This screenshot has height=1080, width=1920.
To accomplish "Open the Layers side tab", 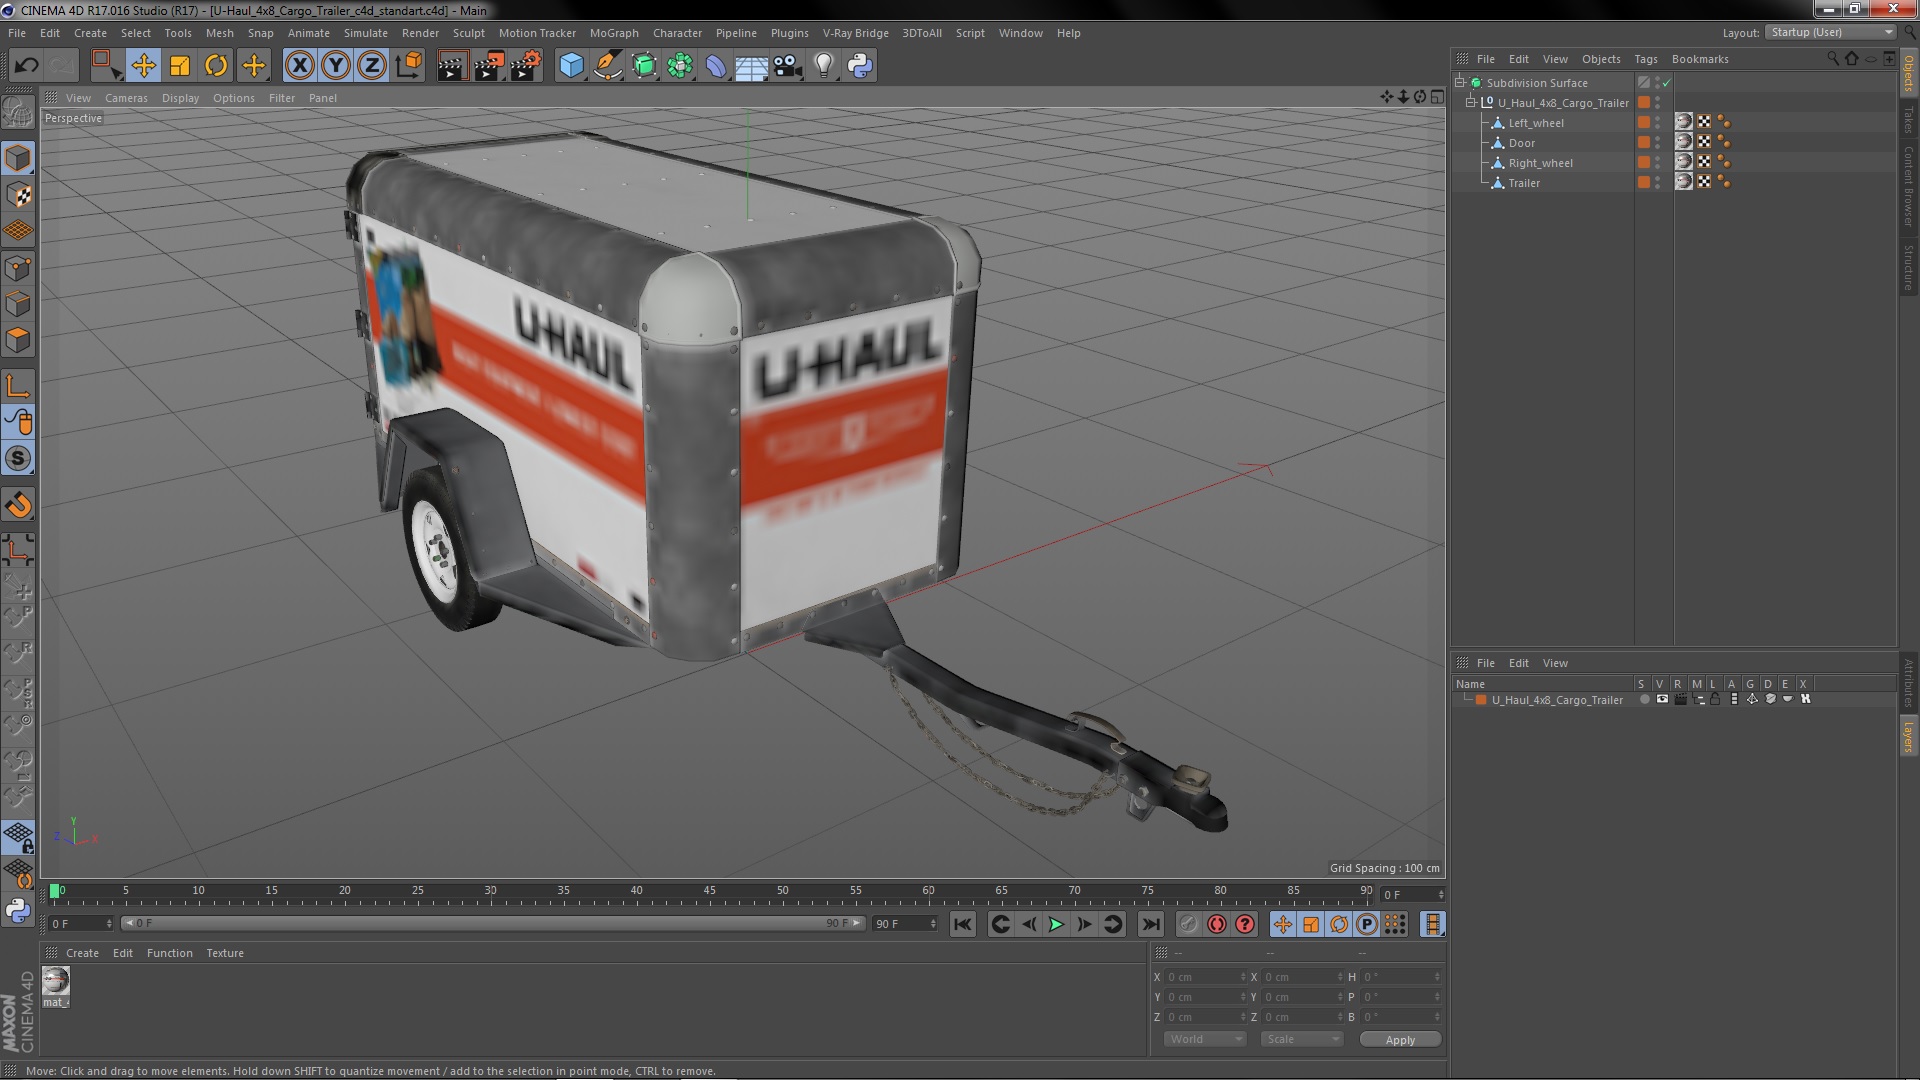I will [1909, 737].
